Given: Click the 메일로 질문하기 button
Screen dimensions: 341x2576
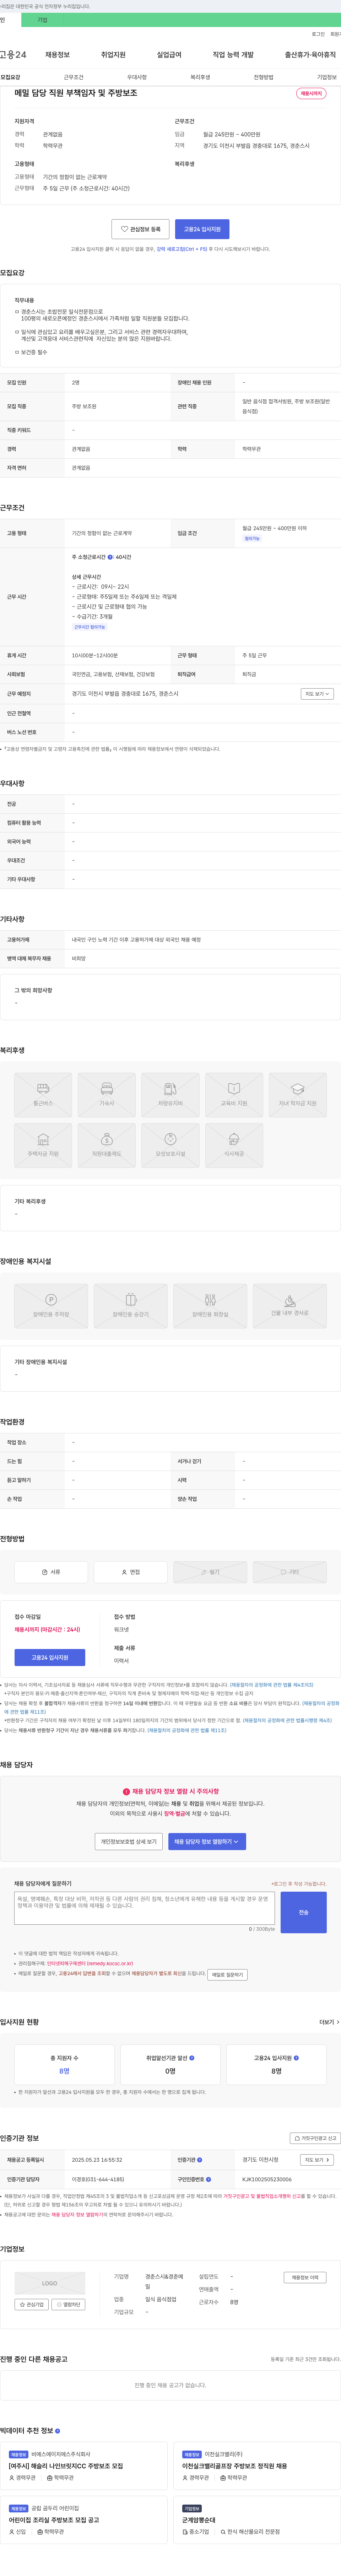Looking at the screenshot, I should (227, 1975).
